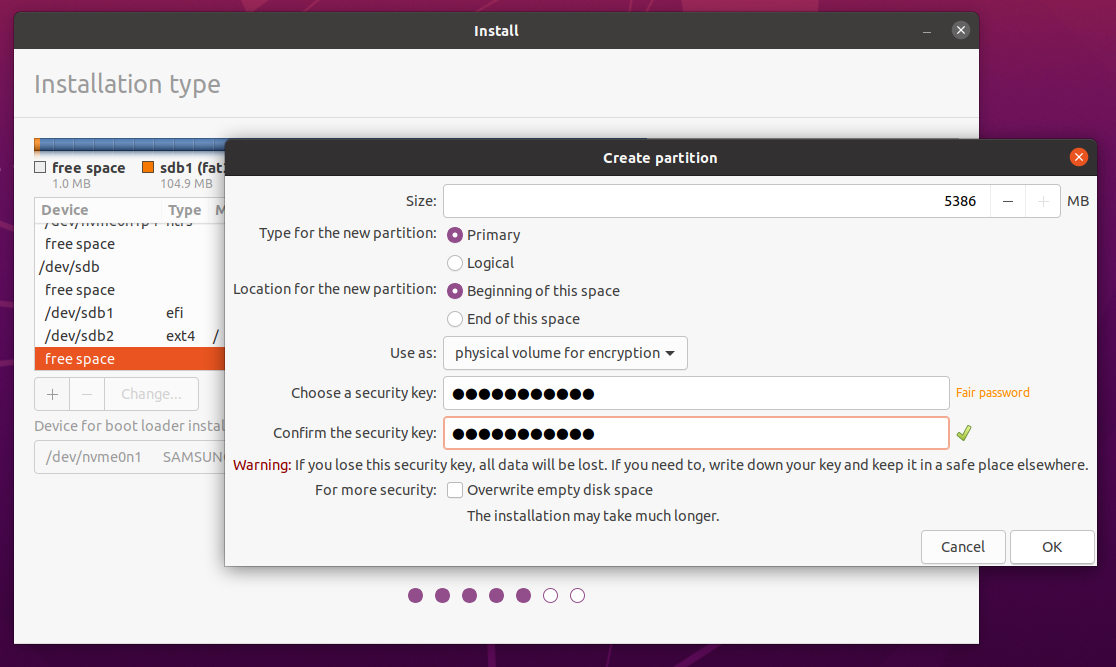Click the remove partition minus icon

tap(86, 394)
